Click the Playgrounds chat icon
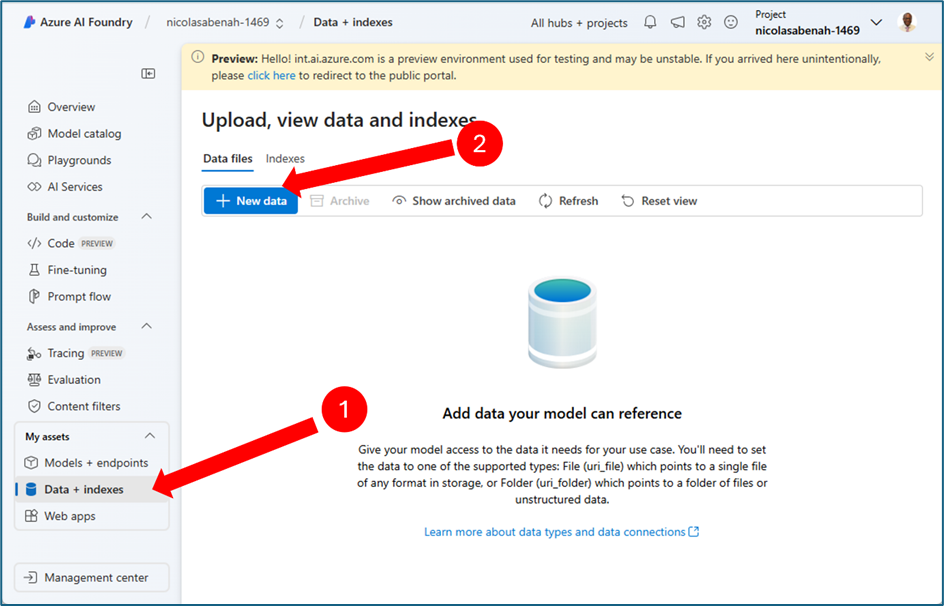 [34, 160]
